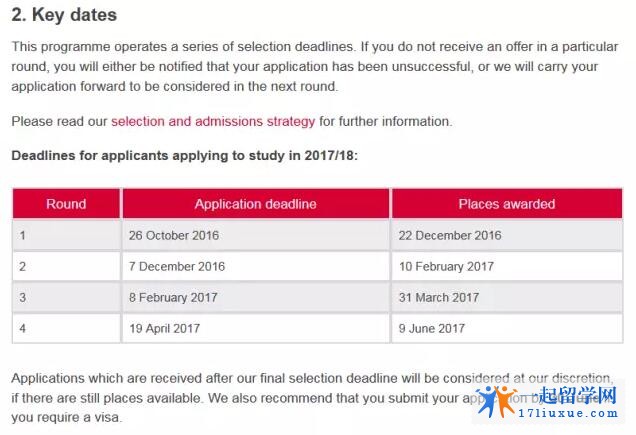Screen dimensions: 636x435
Task: Select the 8 February 2017 deadline cell
Action: [x=256, y=297]
